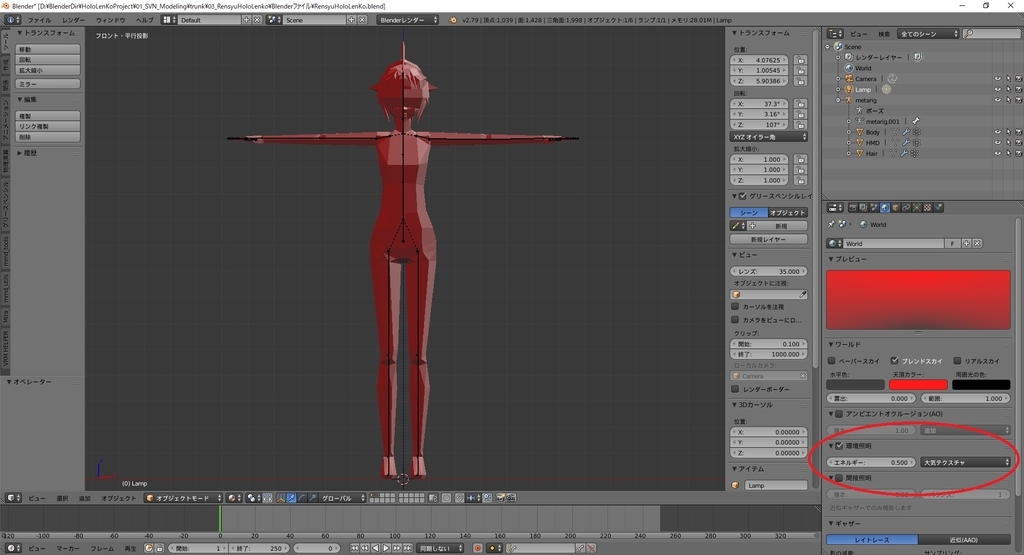Click the Lamp object icon in outliner

(x=848, y=89)
